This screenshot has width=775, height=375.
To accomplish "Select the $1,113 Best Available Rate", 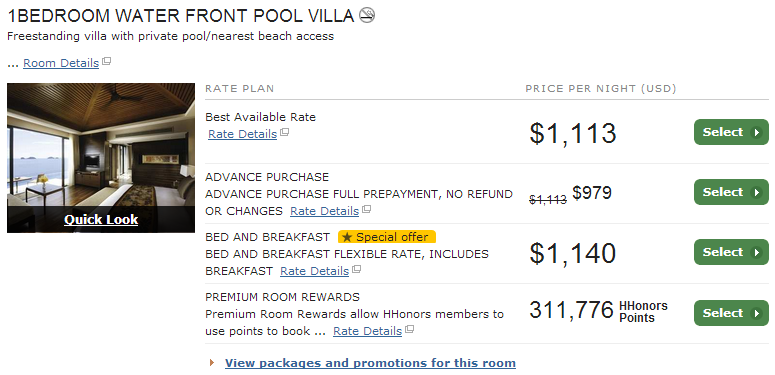I will (731, 132).
